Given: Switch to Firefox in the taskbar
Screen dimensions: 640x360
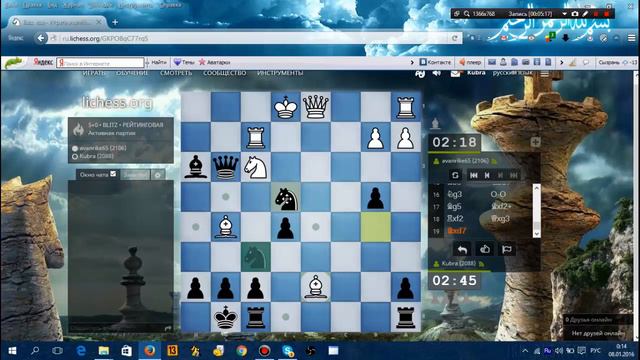Looking at the screenshot, I should [149, 351].
